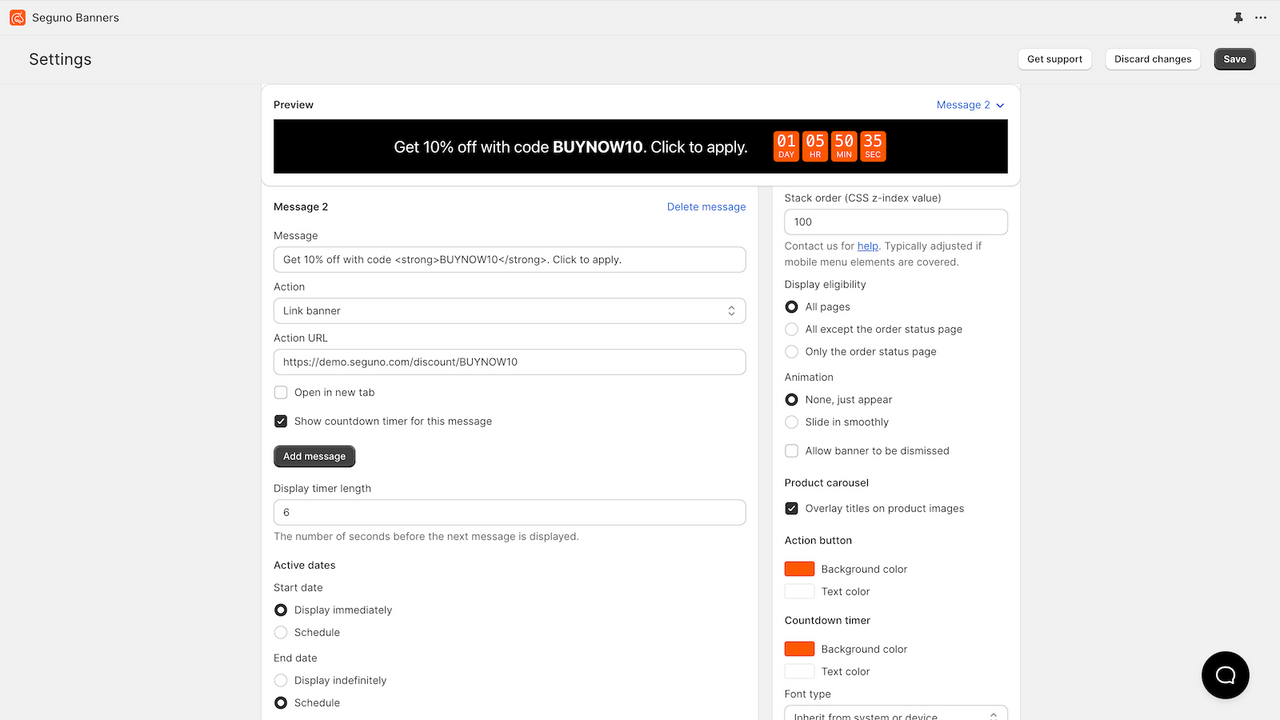Open the three-dot overflow menu
This screenshot has width=1280, height=720.
[1261, 17]
